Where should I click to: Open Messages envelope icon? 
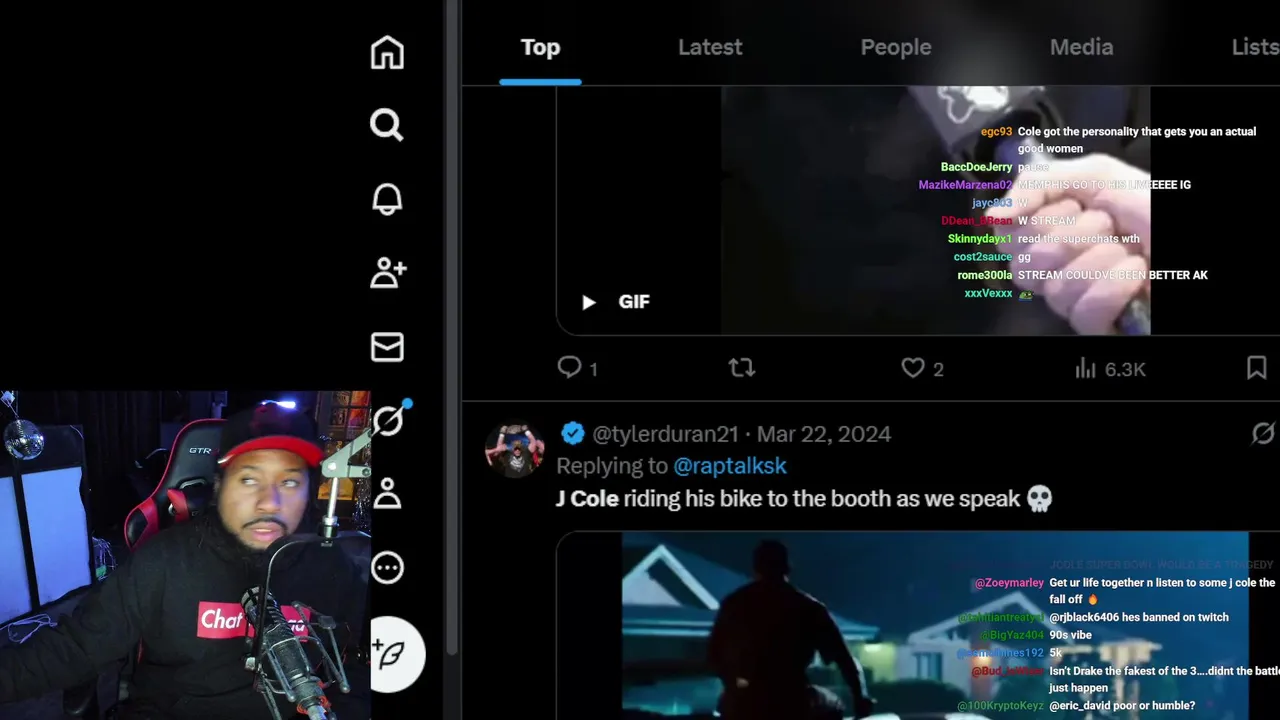pyautogui.click(x=387, y=347)
